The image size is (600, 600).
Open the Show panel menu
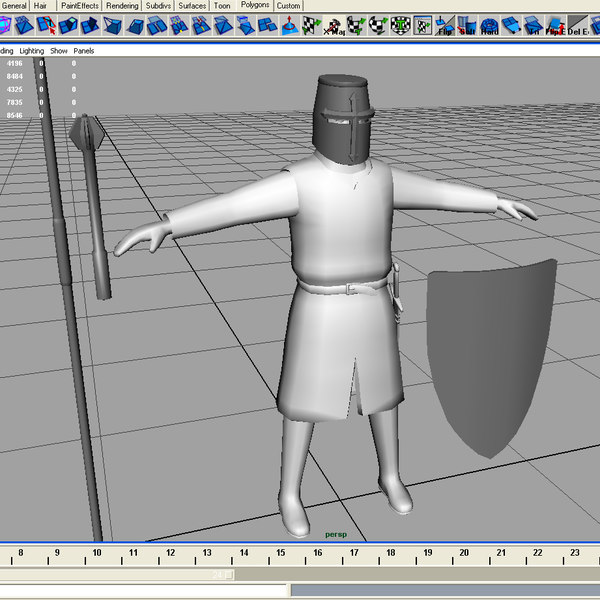pos(59,51)
